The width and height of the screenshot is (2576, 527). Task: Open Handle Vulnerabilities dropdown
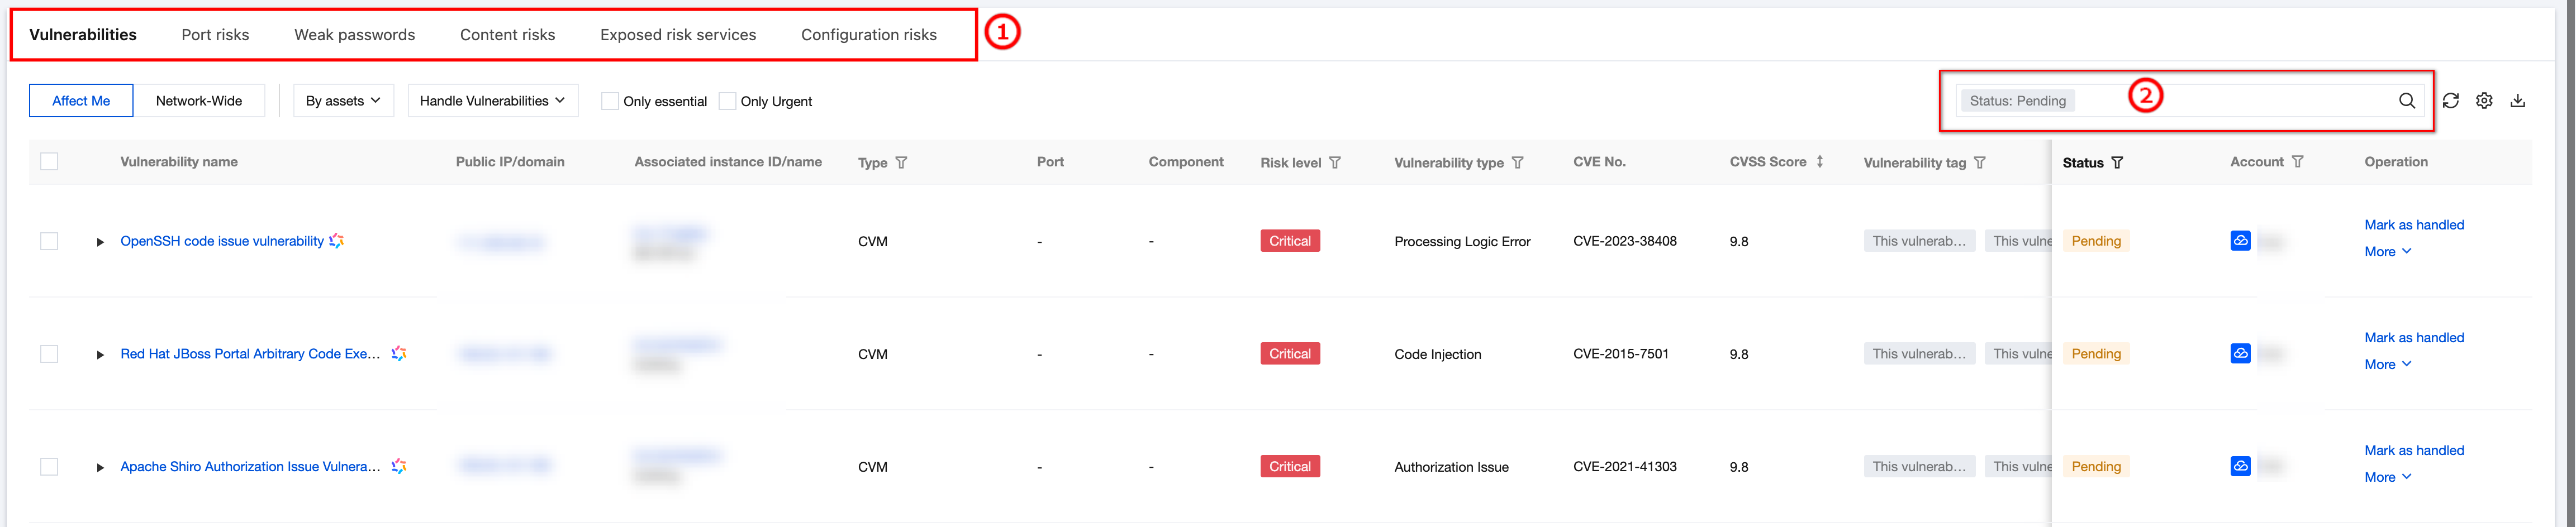492,101
